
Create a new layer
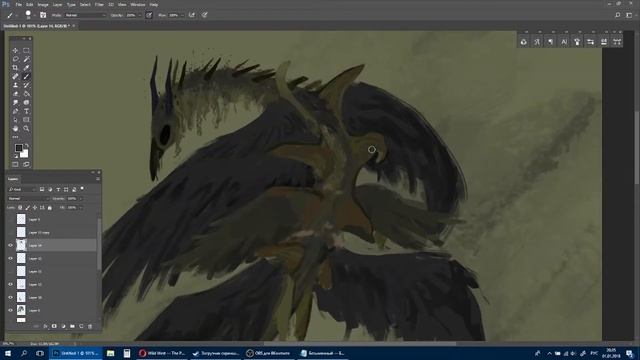coord(81,326)
